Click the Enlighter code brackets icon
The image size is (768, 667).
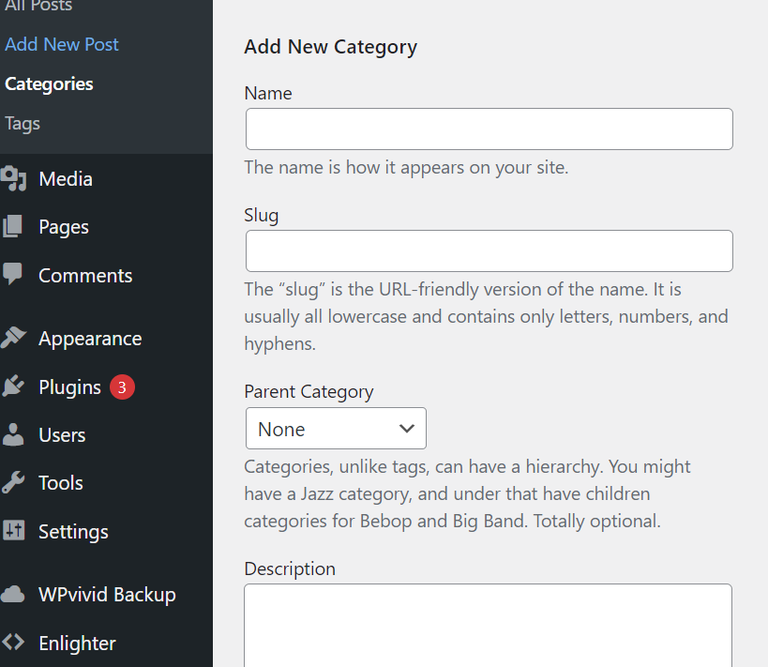pyautogui.click(x=13, y=643)
